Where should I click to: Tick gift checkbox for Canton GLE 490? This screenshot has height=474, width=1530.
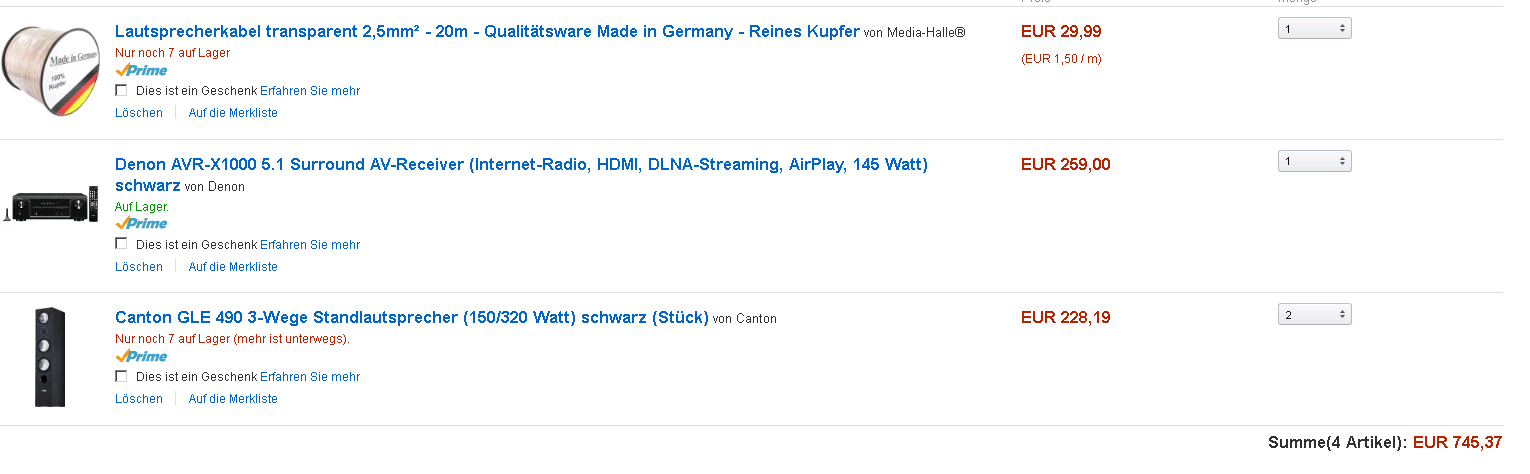[122, 377]
